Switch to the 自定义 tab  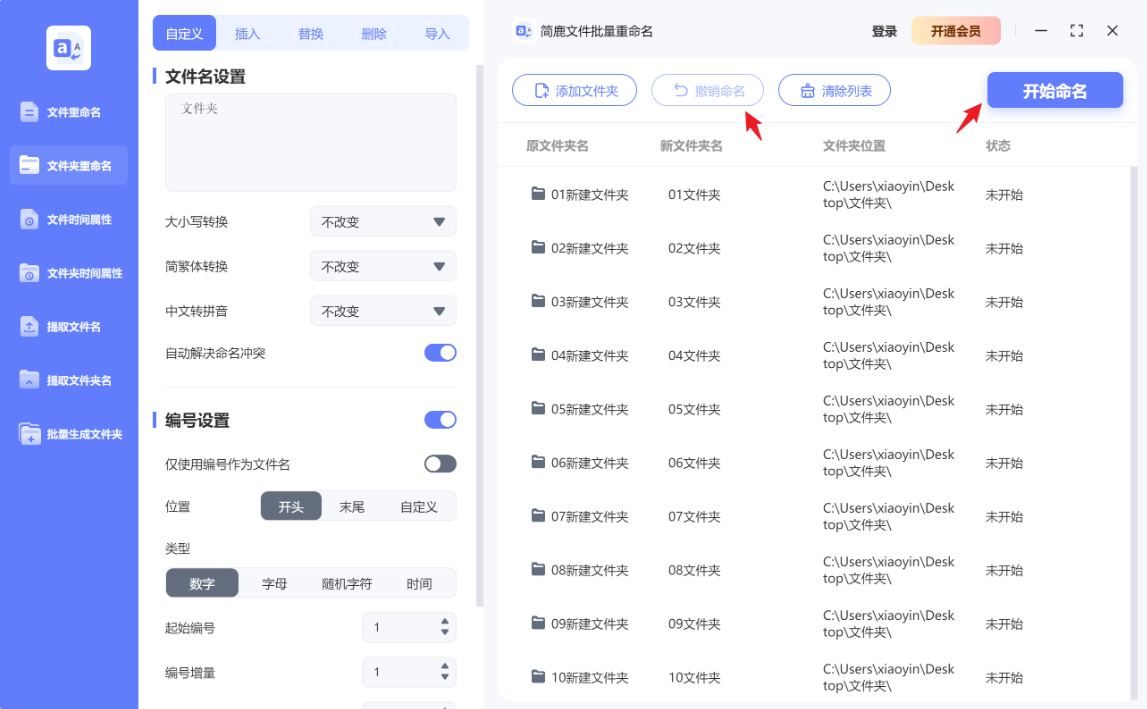(x=184, y=34)
